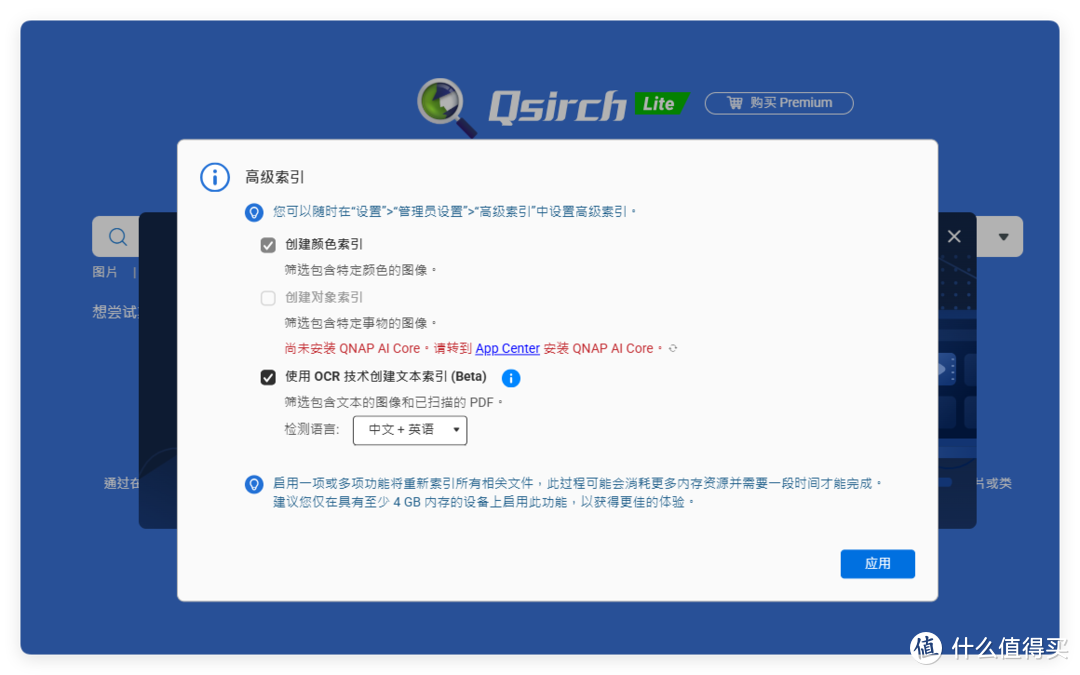The width and height of the screenshot is (1080, 675).
Task: Click the 高级索引 dialog title text
Action: pyautogui.click(x=275, y=177)
